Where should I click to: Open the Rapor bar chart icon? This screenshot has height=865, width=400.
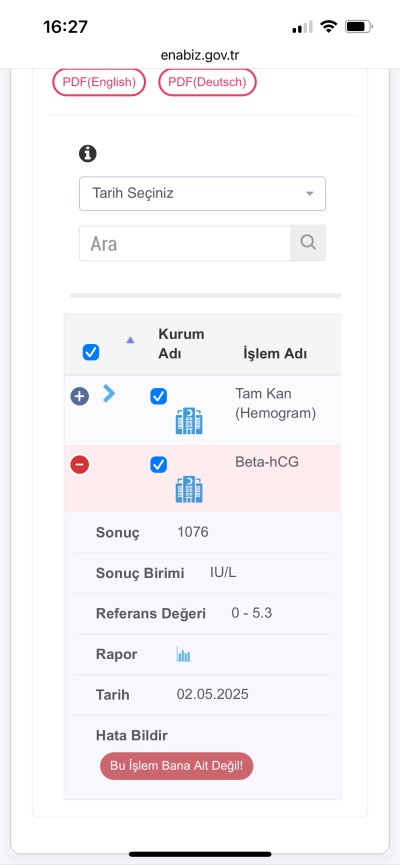point(183,655)
